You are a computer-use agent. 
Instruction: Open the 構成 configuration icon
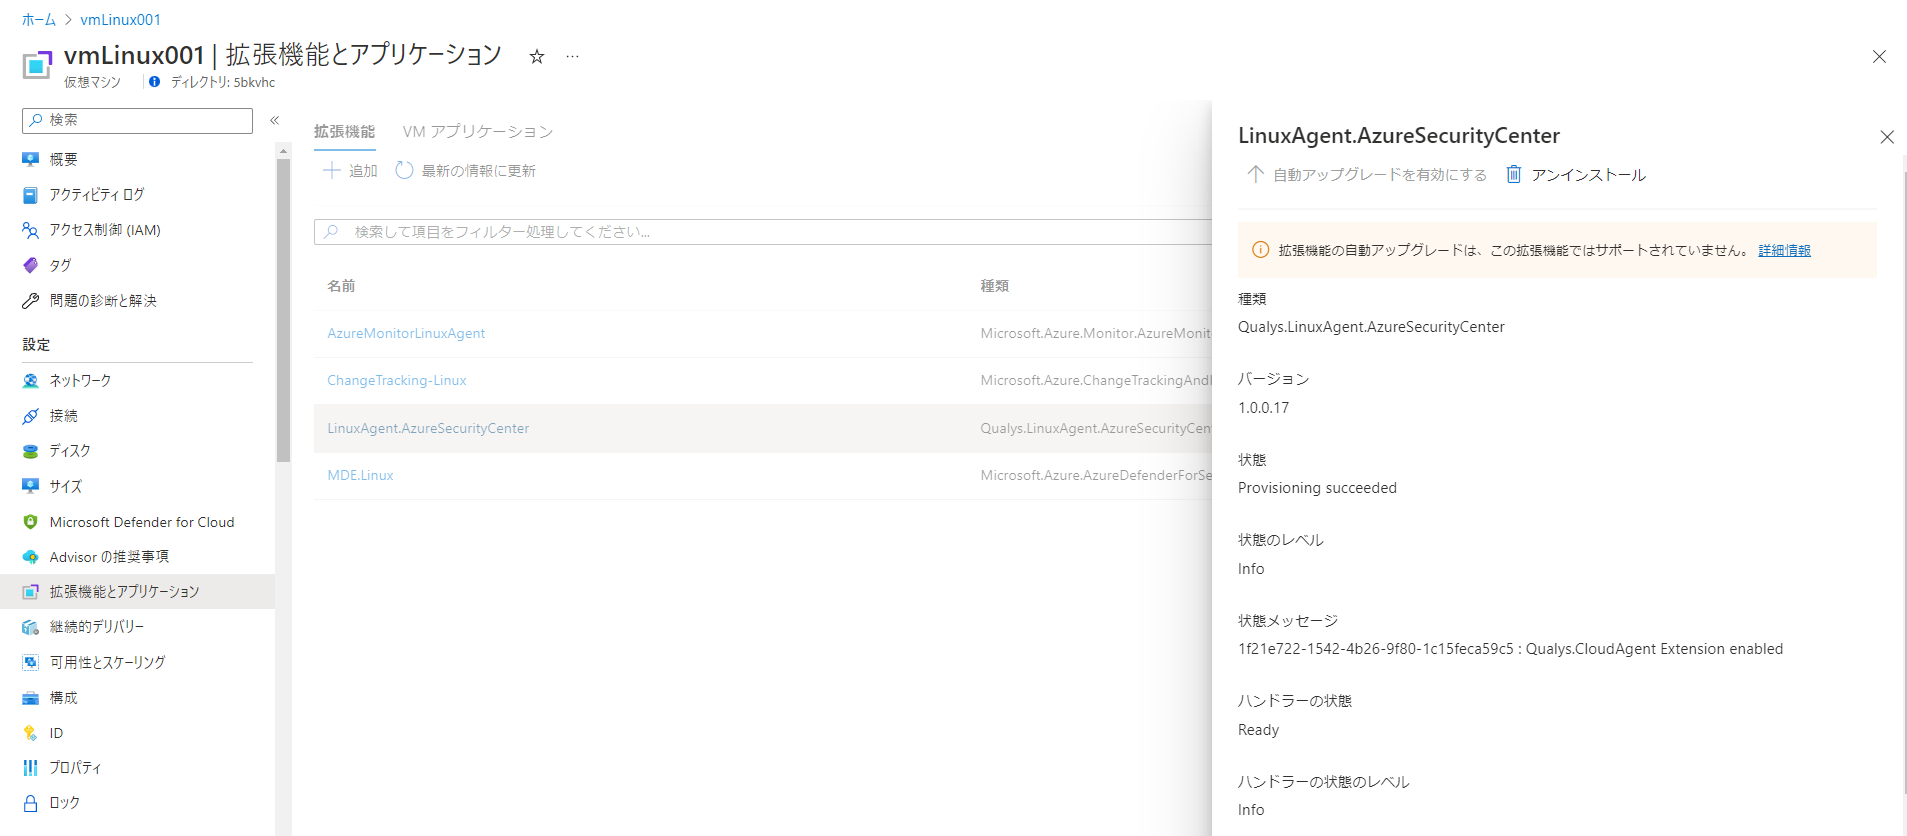(x=31, y=698)
